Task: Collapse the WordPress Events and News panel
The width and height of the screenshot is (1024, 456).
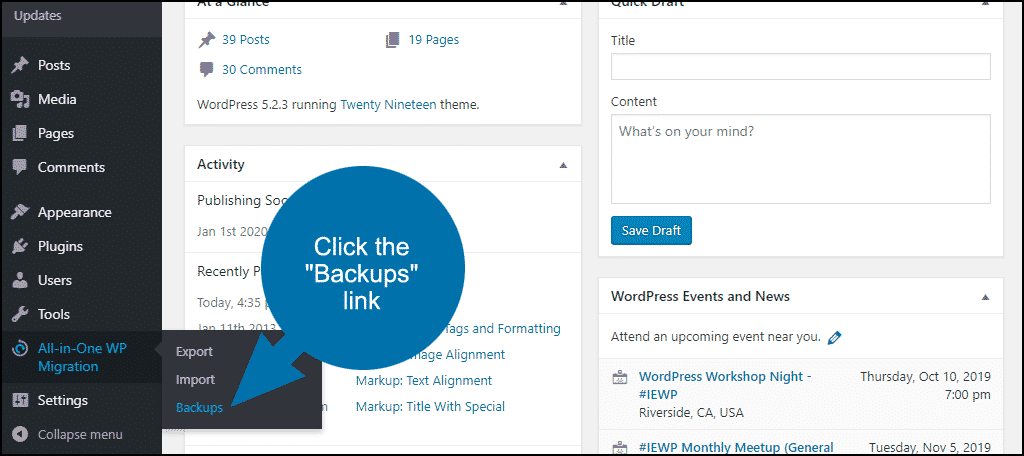Action: pyautogui.click(x=985, y=297)
